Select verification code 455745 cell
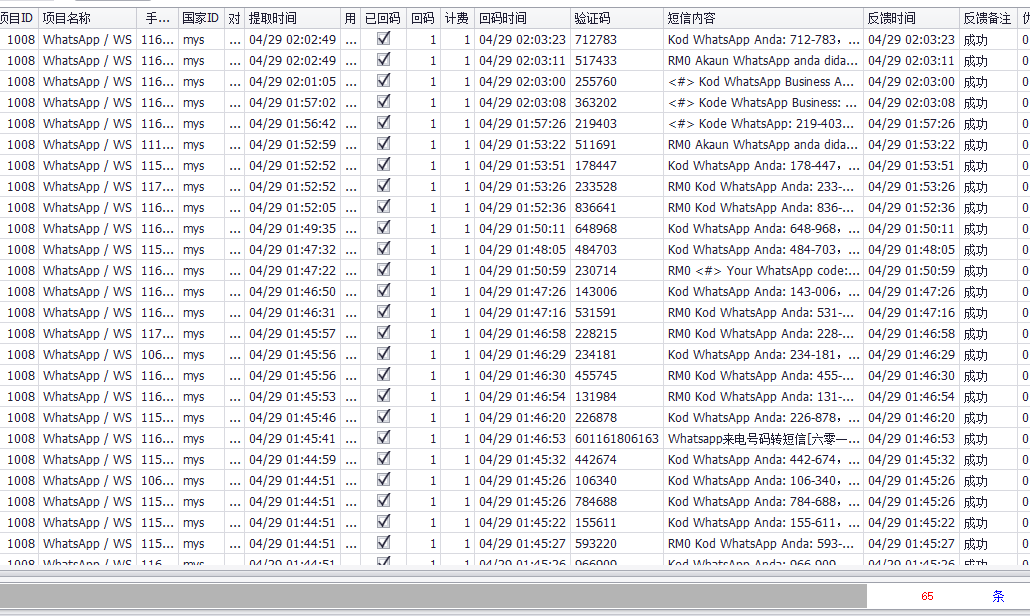The height and width of the screenshot is (616, 1030). click(x=617, y=376)
